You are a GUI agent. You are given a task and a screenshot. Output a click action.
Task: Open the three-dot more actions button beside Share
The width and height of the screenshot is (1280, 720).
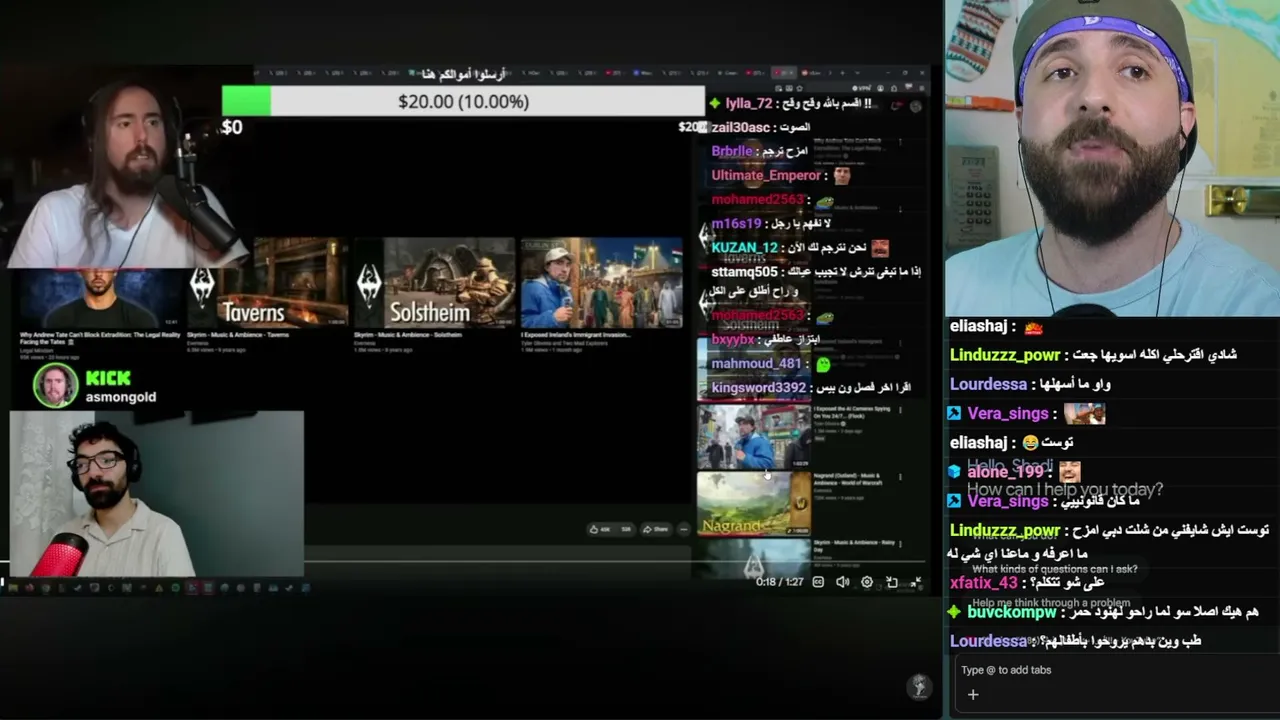pyautogui.click(x=683, y=529)
